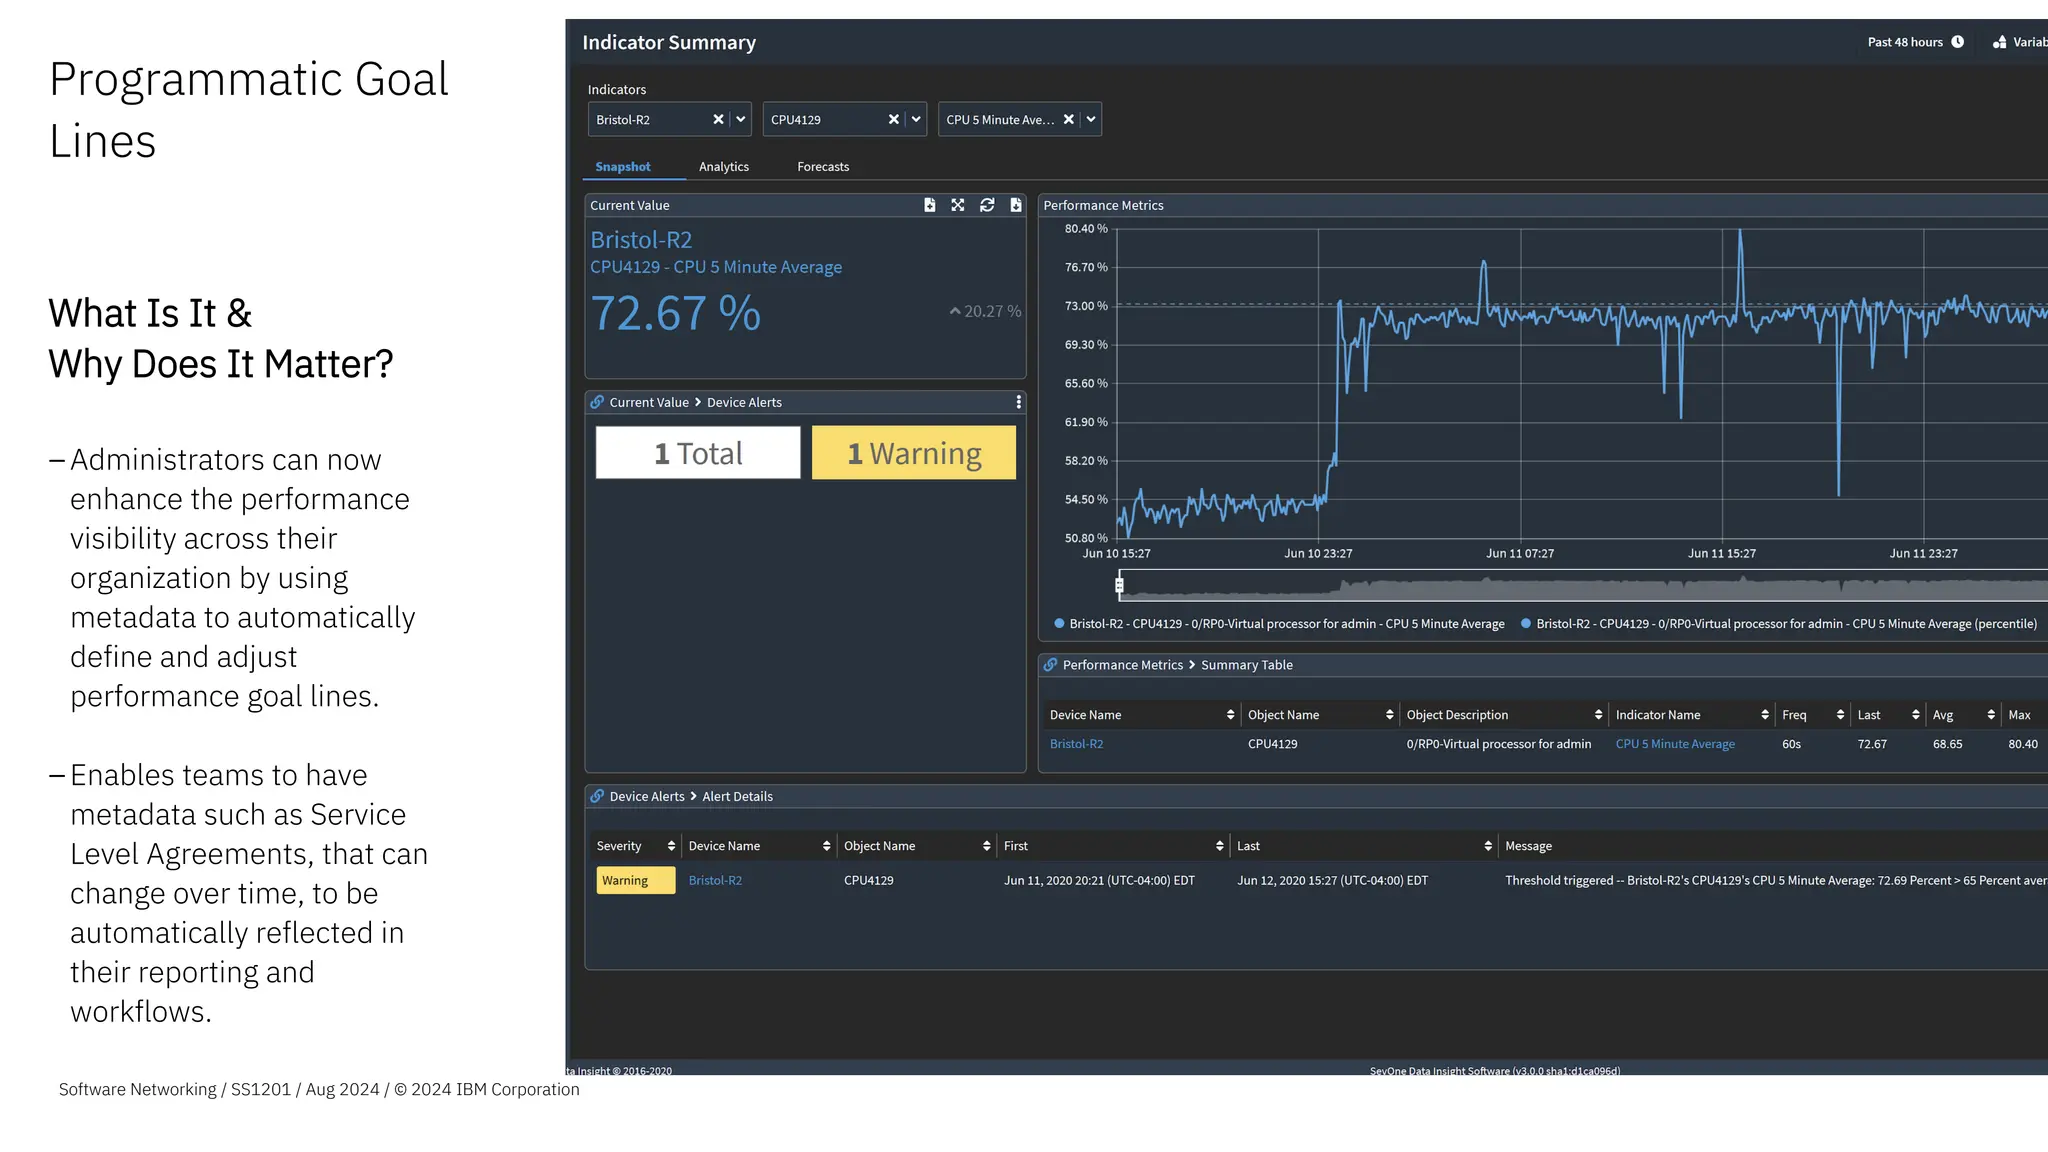Clear the Bristol-R2 device selection
The height and width of the screenshot is (1152, 2048).
click(x=718, y=120)
